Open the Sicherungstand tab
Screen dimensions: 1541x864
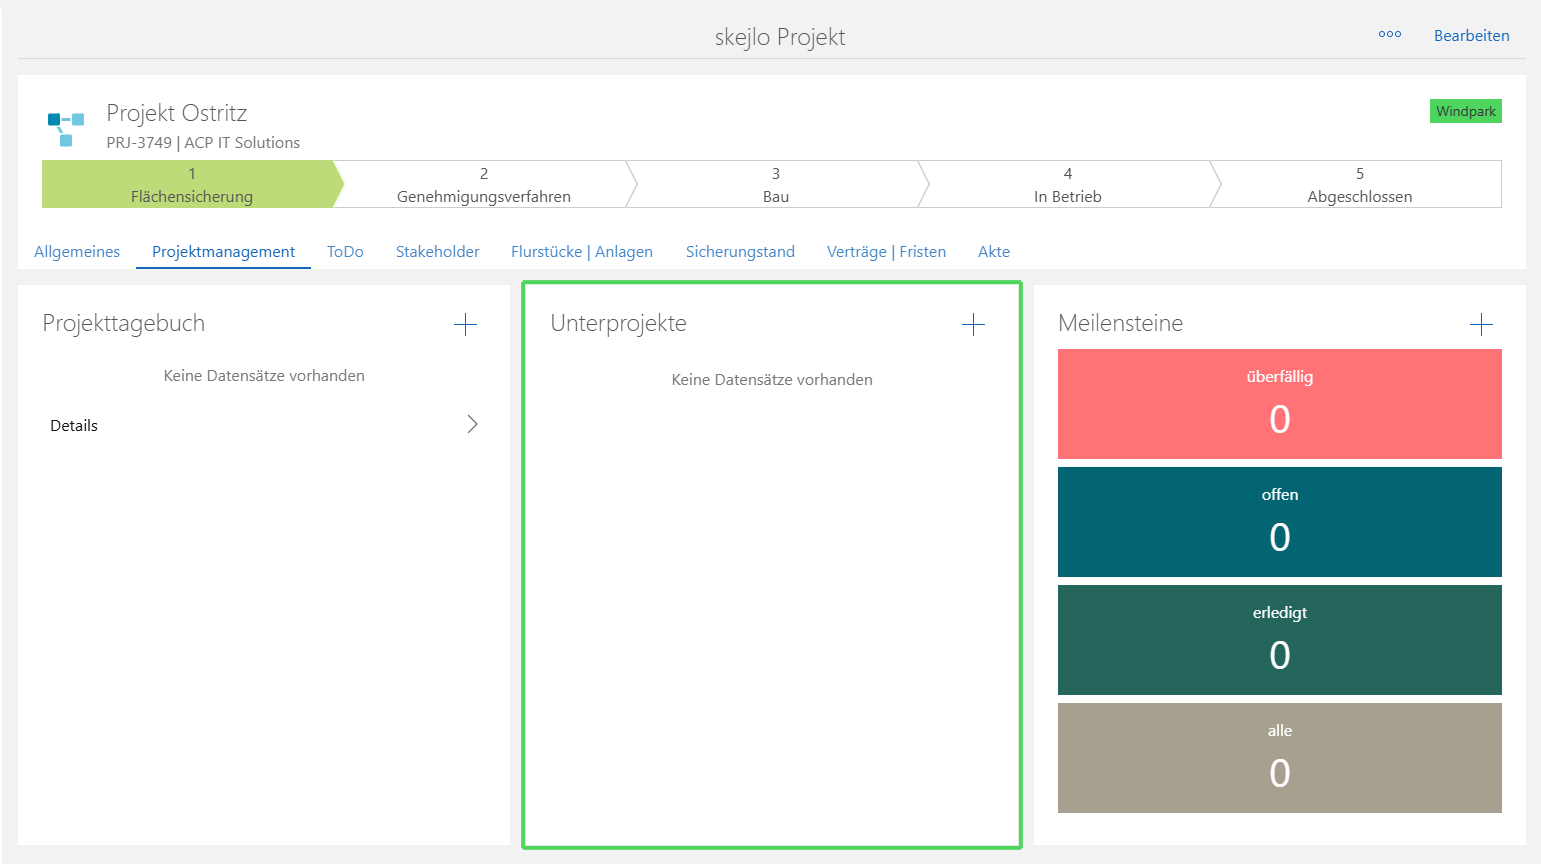coord(740,252)
